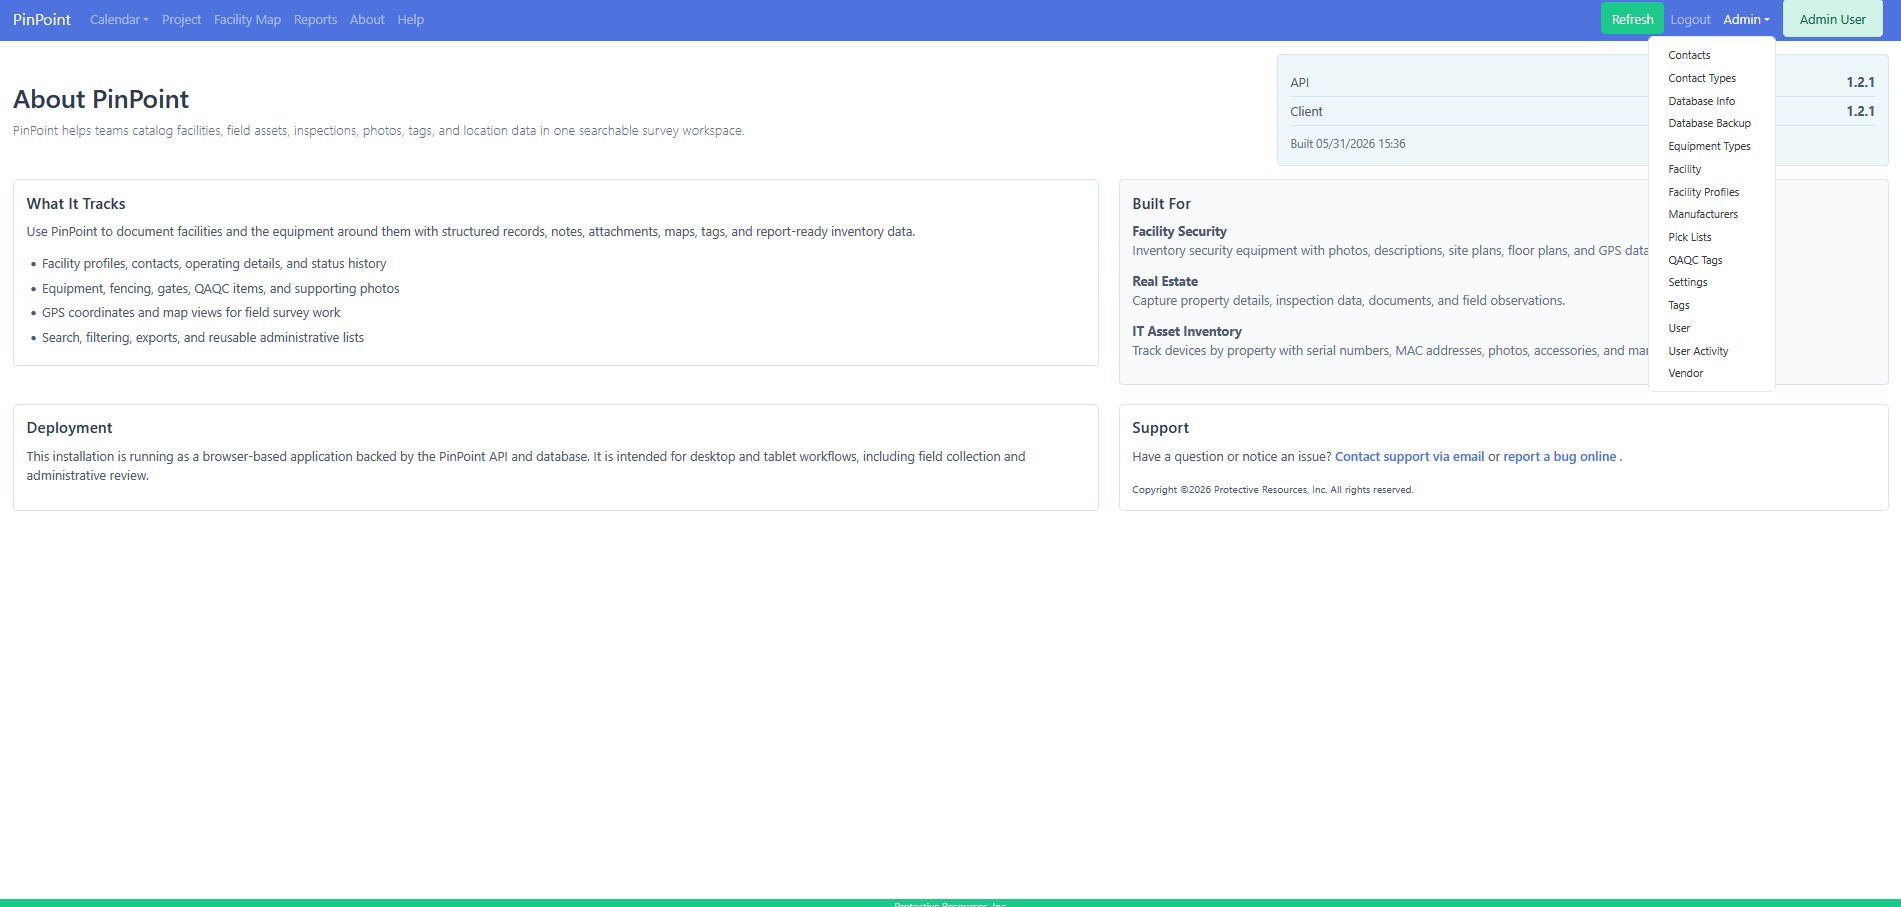Go to the Project page
Image resolution: width=1901 pixels, height=907 pixels.
coord(181,20)
